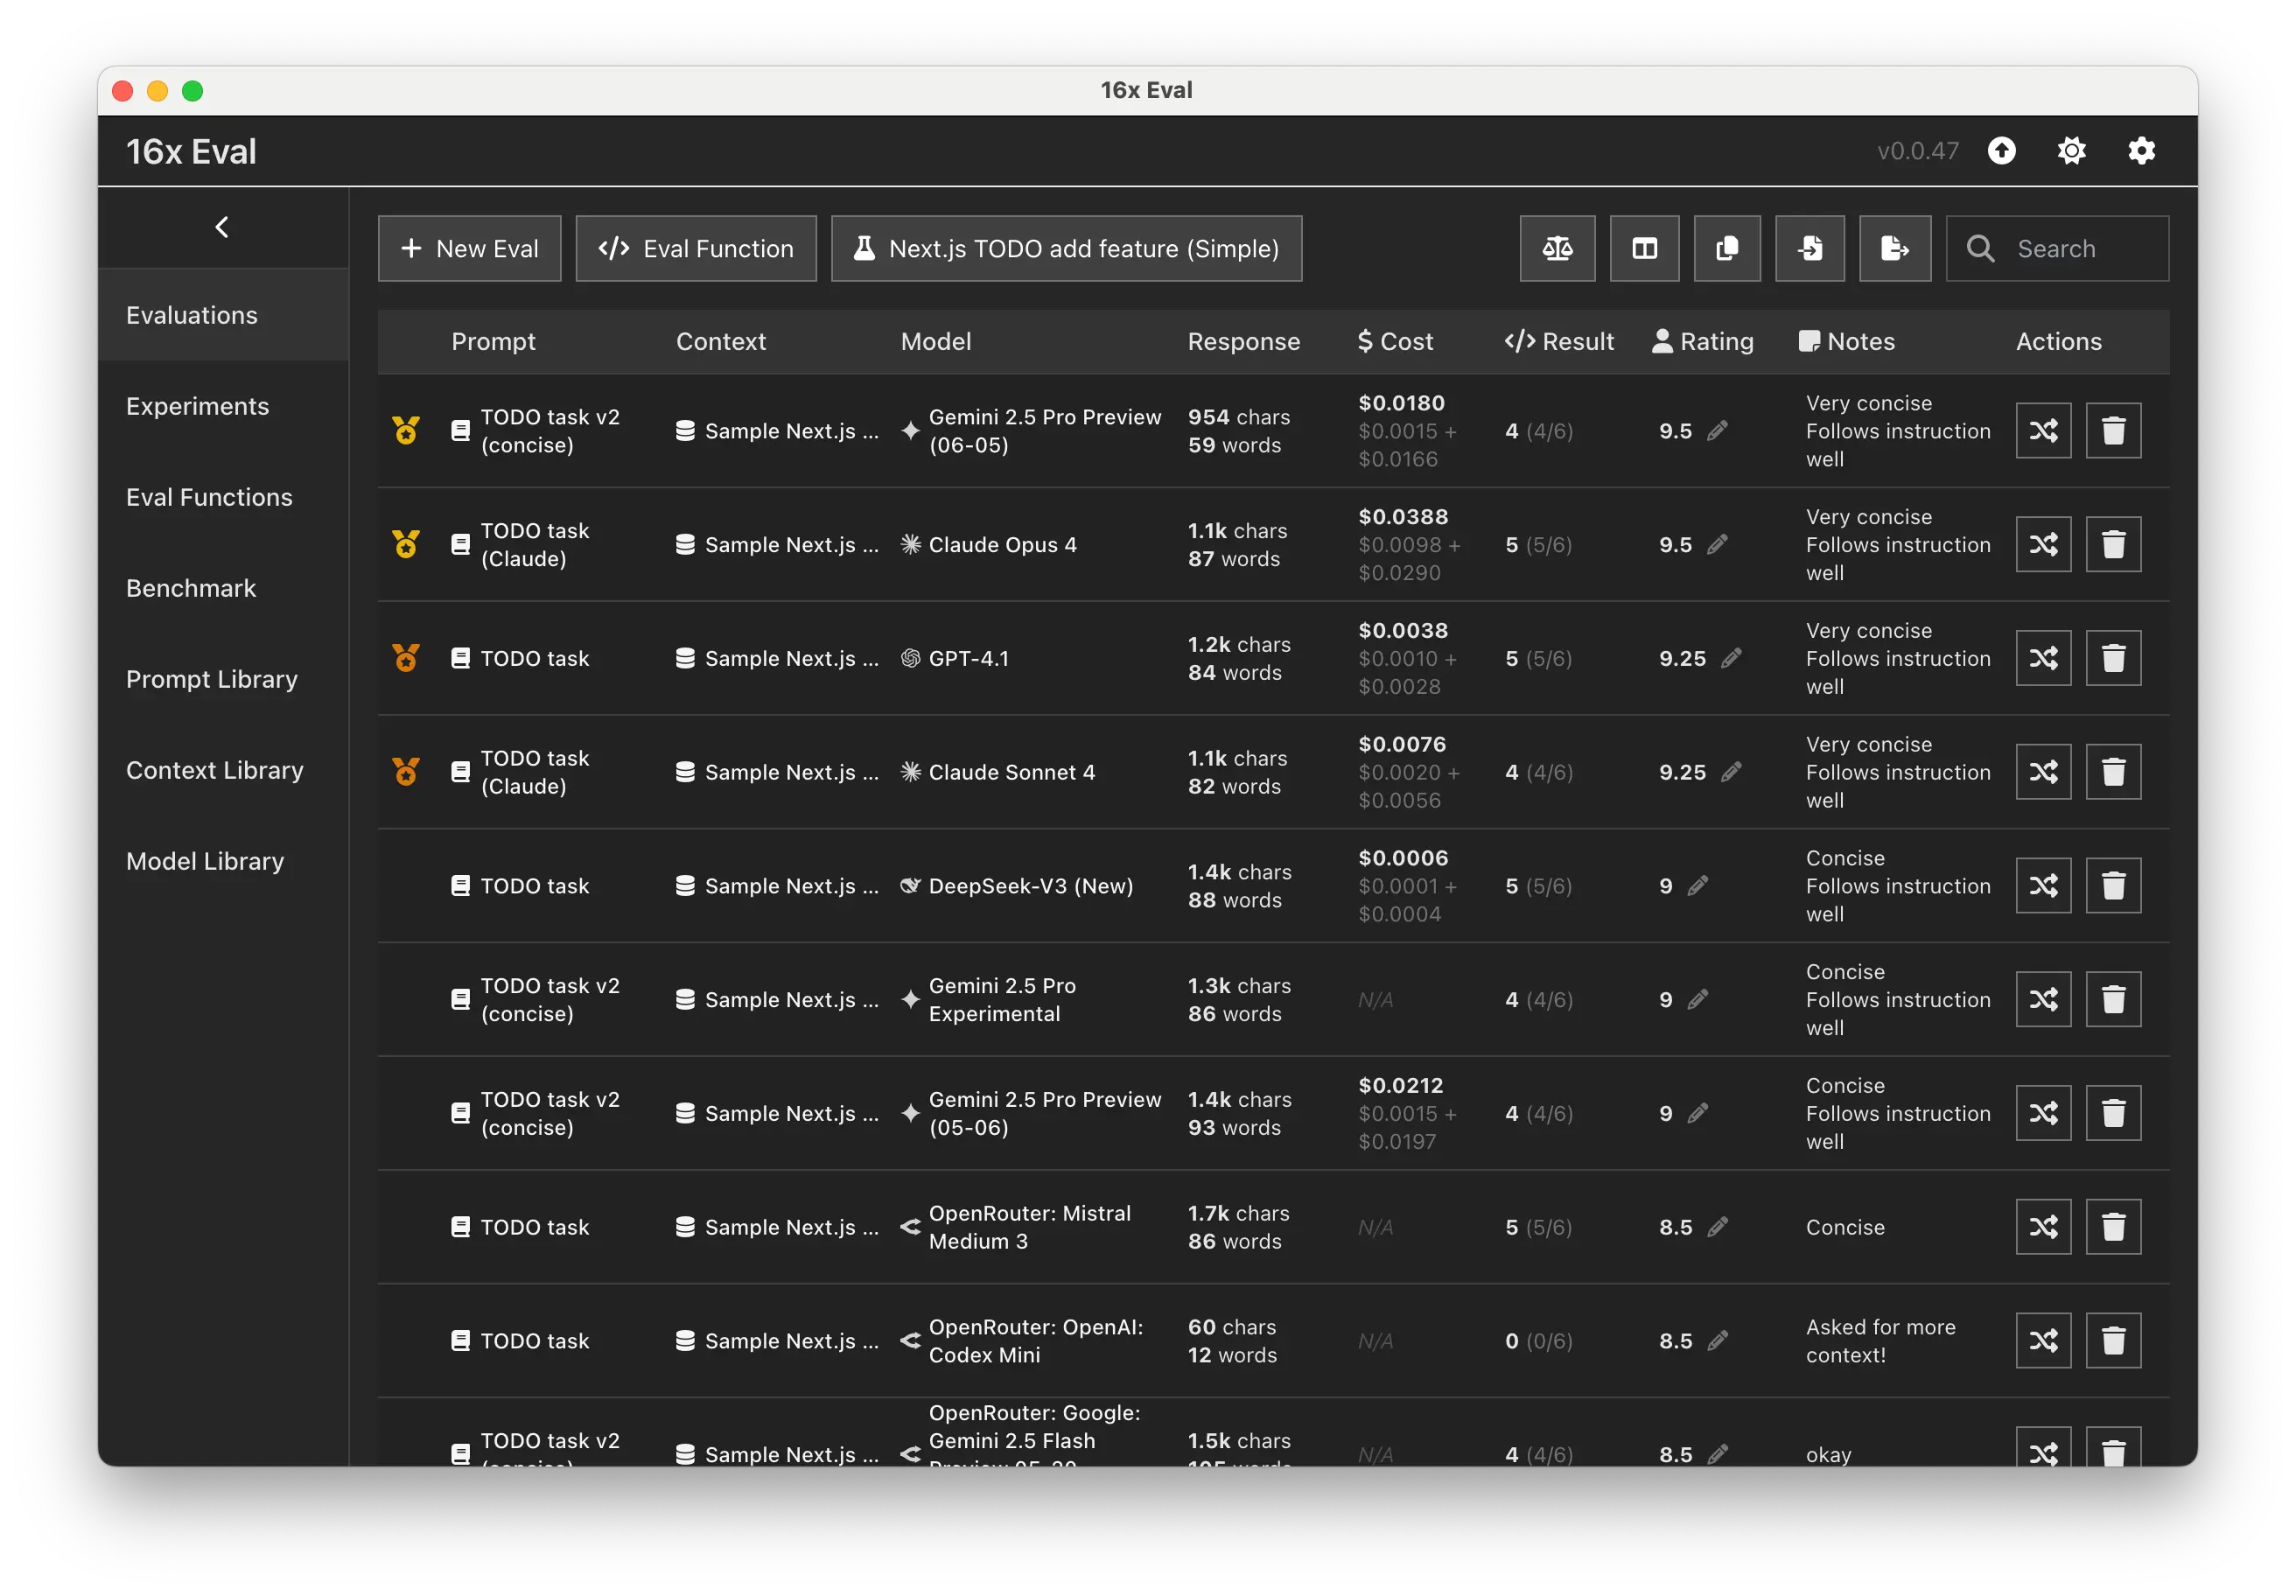Open settings gear icon in header
This screenshot has height=1596, width=2296.
click(x=2141, y=151)
